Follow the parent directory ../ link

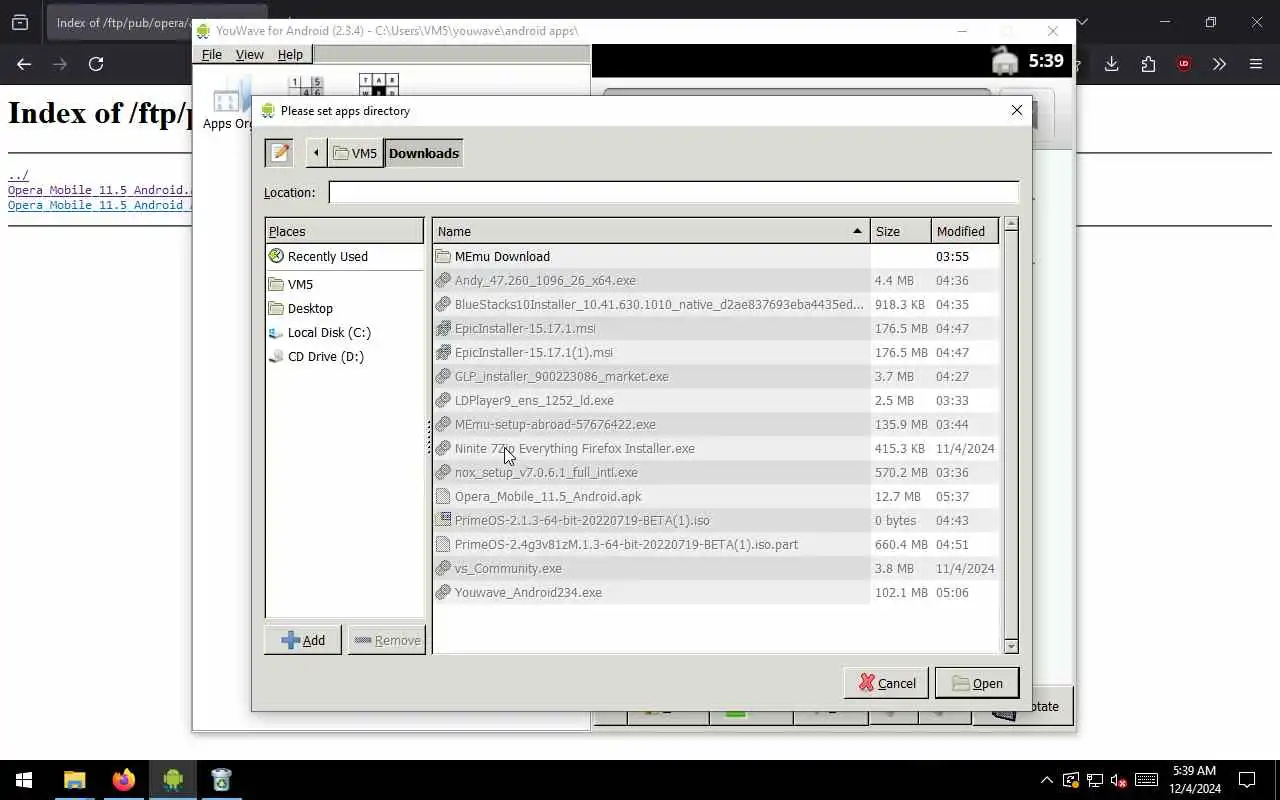click(18, 175)
